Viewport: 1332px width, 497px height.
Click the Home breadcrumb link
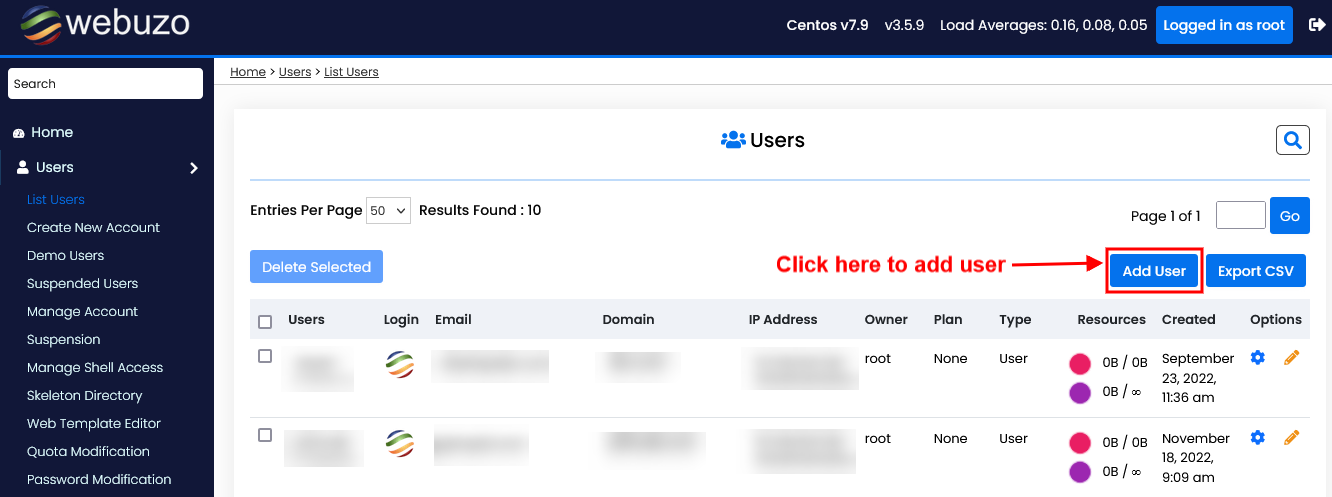point(248,72)
